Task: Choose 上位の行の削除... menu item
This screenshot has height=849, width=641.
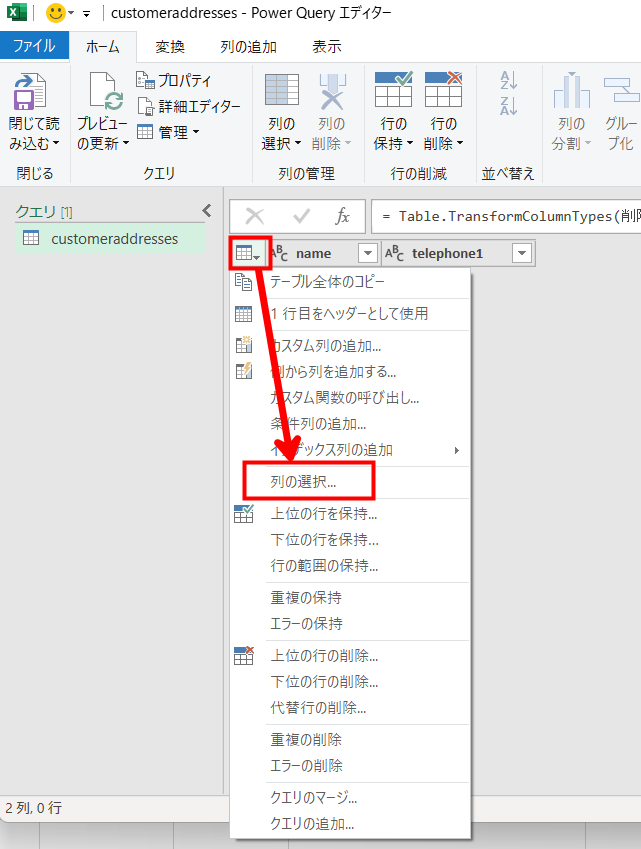Action: point(350,656)
